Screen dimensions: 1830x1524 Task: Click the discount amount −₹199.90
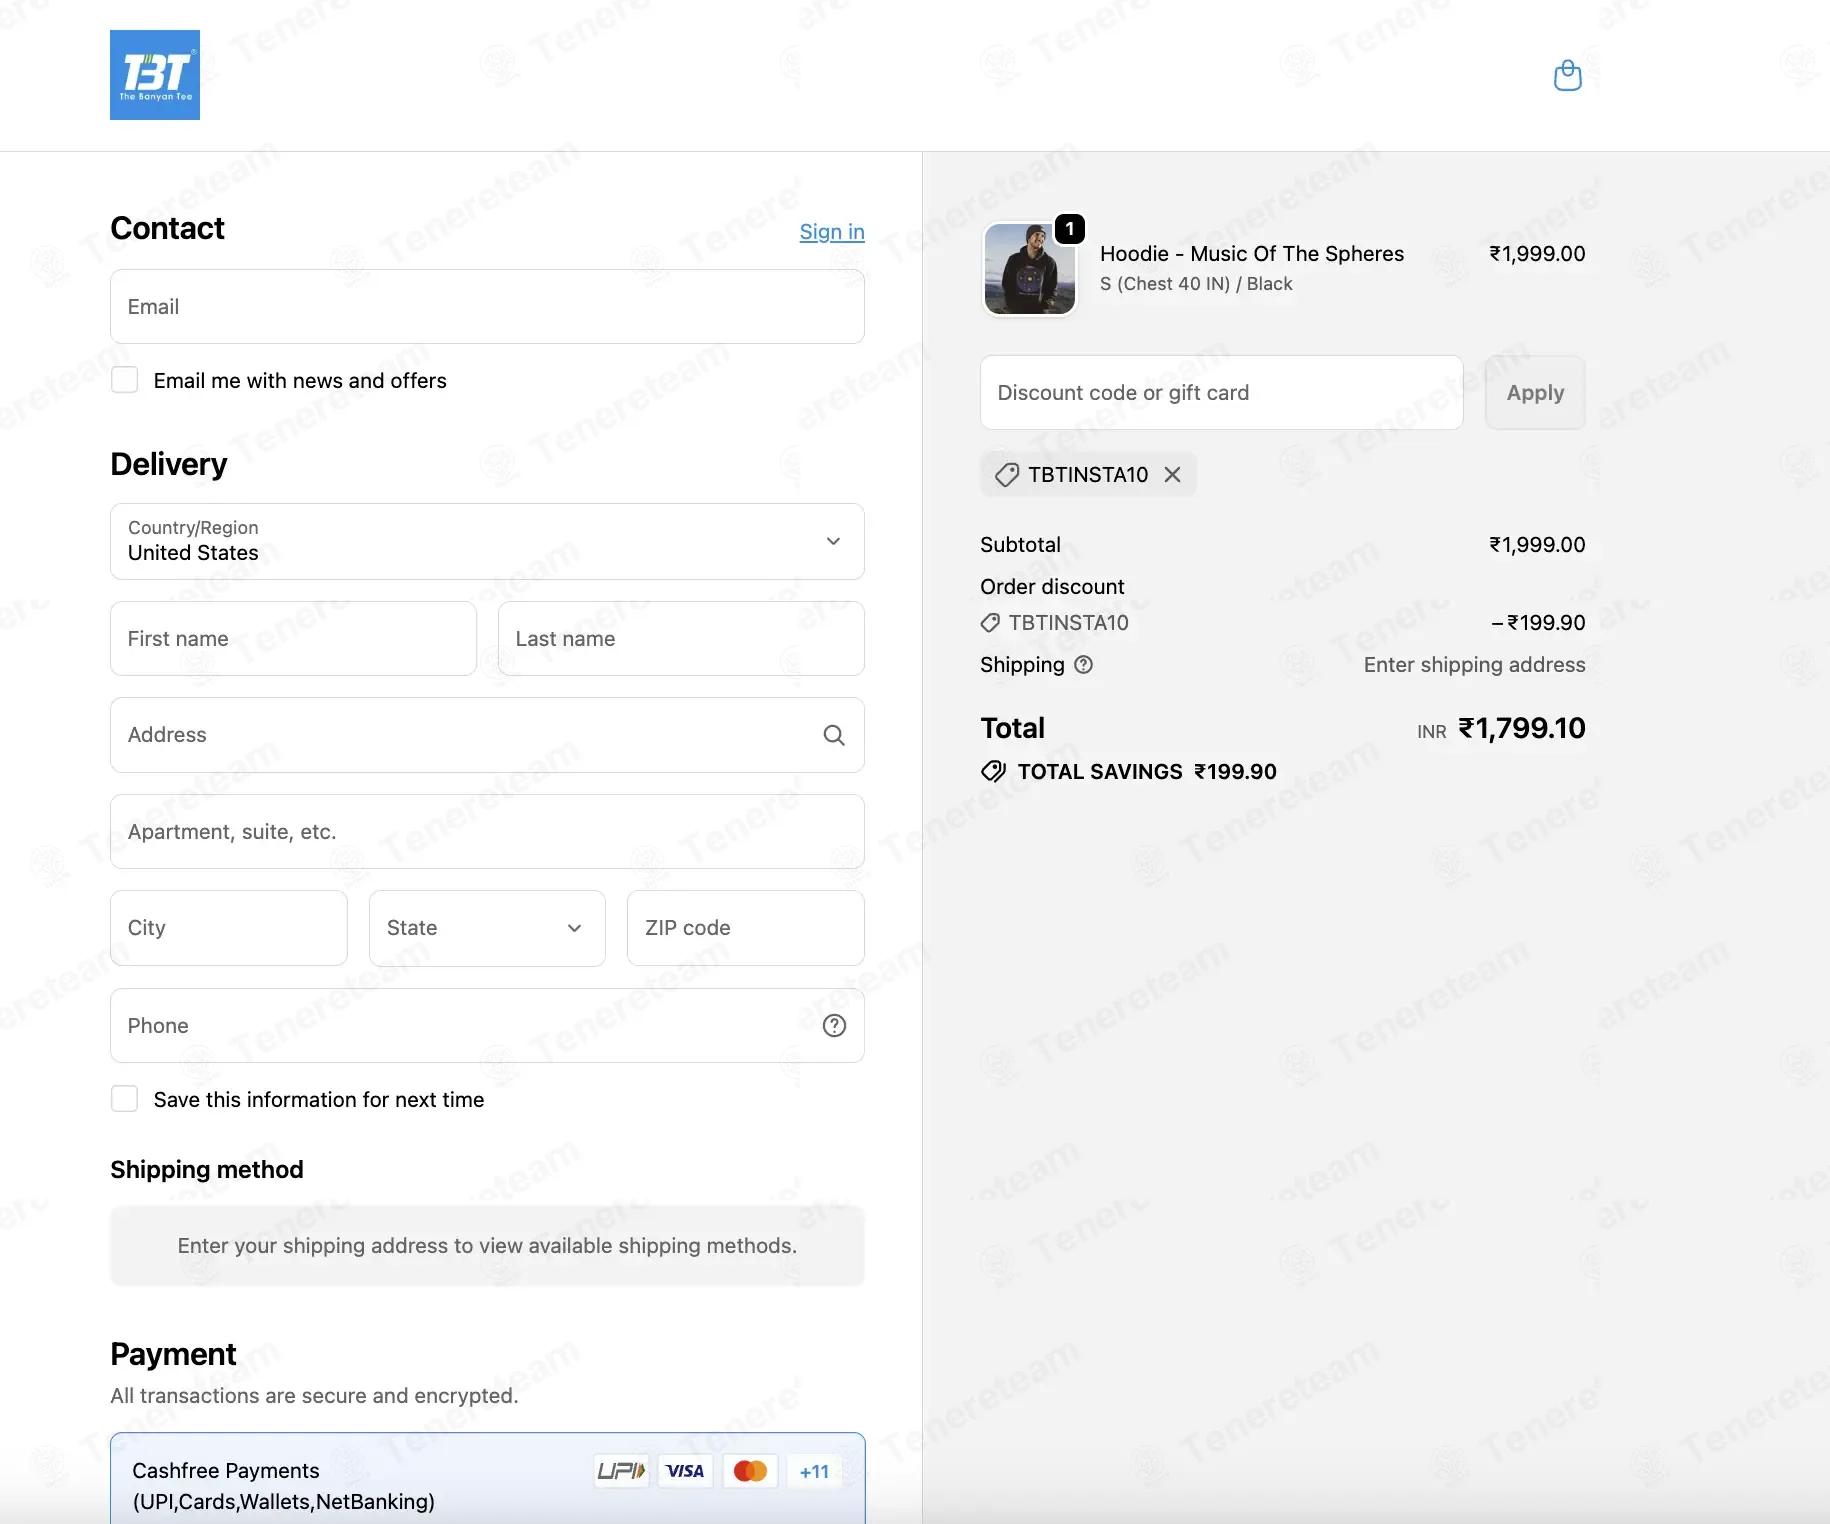(1538, 623)
